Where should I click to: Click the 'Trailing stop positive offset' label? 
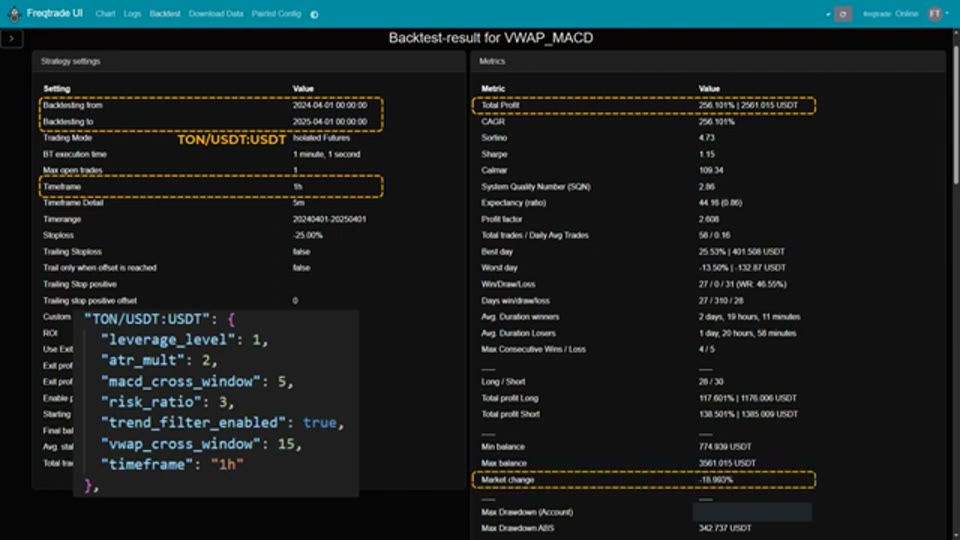pos(90,301)
